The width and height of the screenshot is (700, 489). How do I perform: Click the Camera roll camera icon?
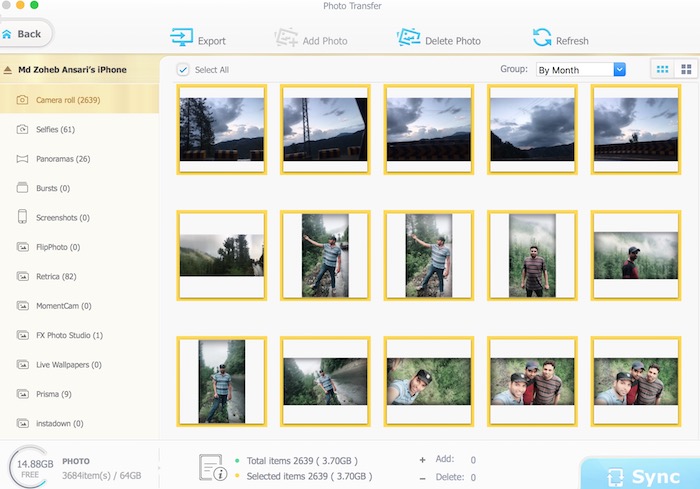(22, 100)
